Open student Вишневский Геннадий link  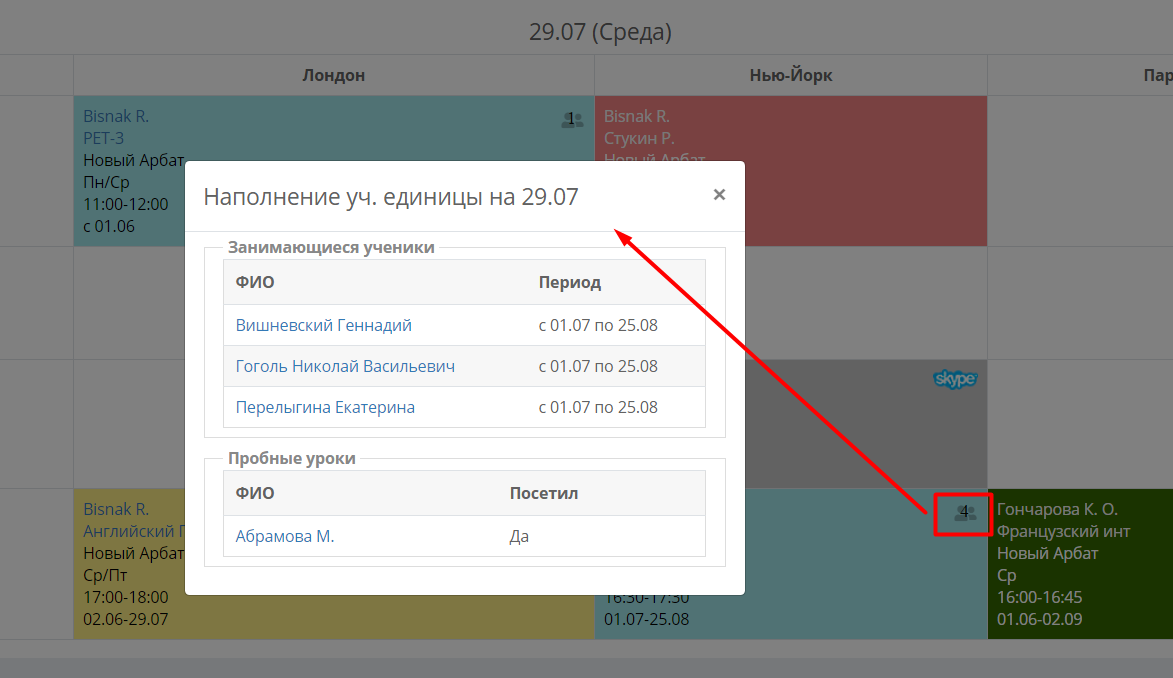click(323, 326)
